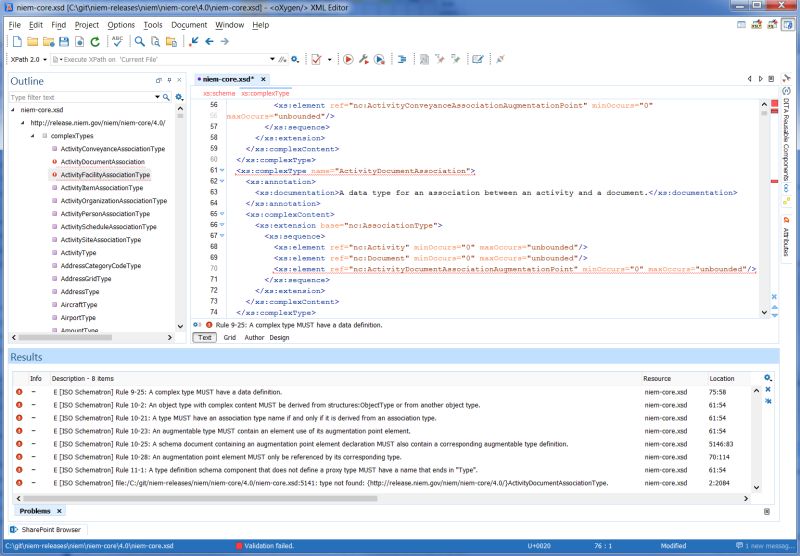Open the Database perspective icon

[788, 24]
